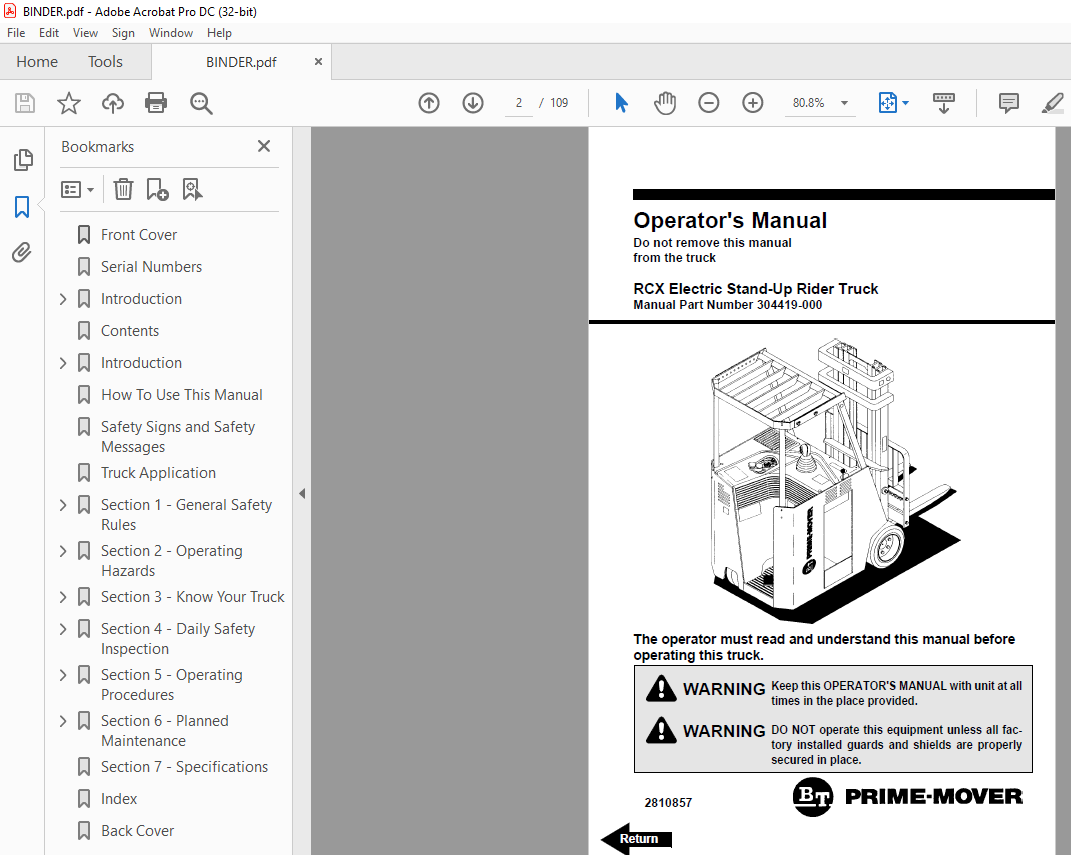1071x855 pixels.
Task: Open Page Thumbnails panel icon
Action: click(23, 160)
